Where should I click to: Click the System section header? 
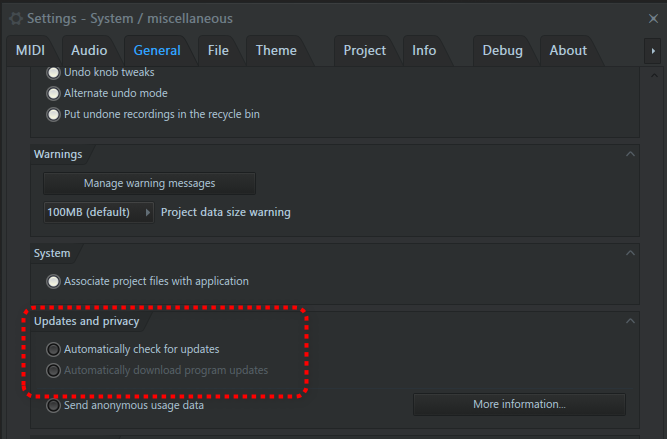(x=52, y=253)
